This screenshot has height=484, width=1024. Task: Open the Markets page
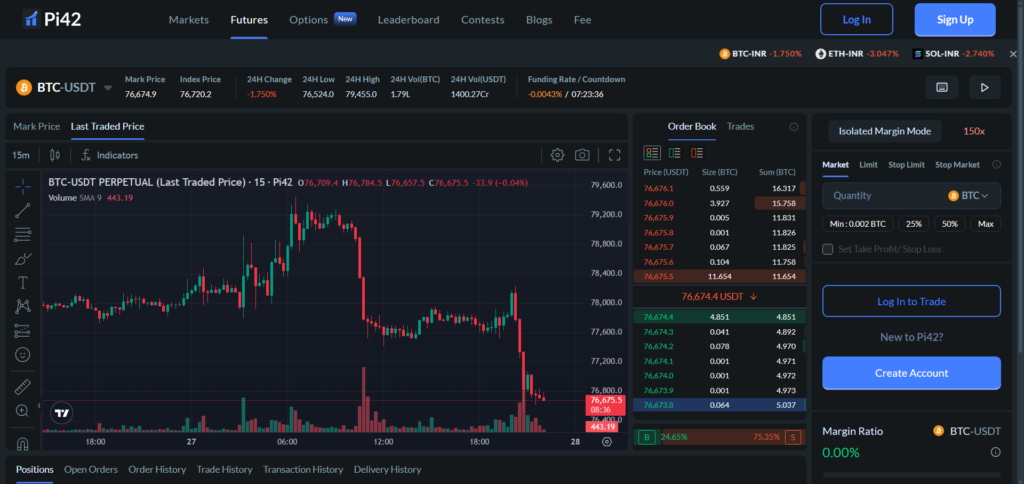click(x=189, y=20)
